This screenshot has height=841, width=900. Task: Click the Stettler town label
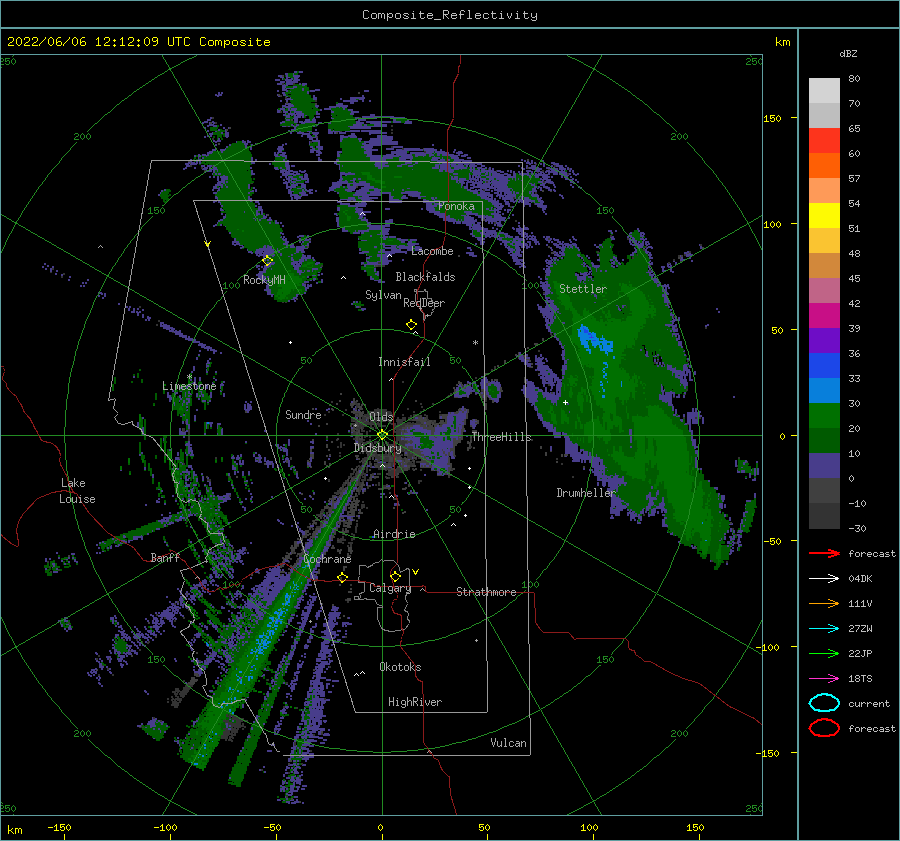(583, 289)
